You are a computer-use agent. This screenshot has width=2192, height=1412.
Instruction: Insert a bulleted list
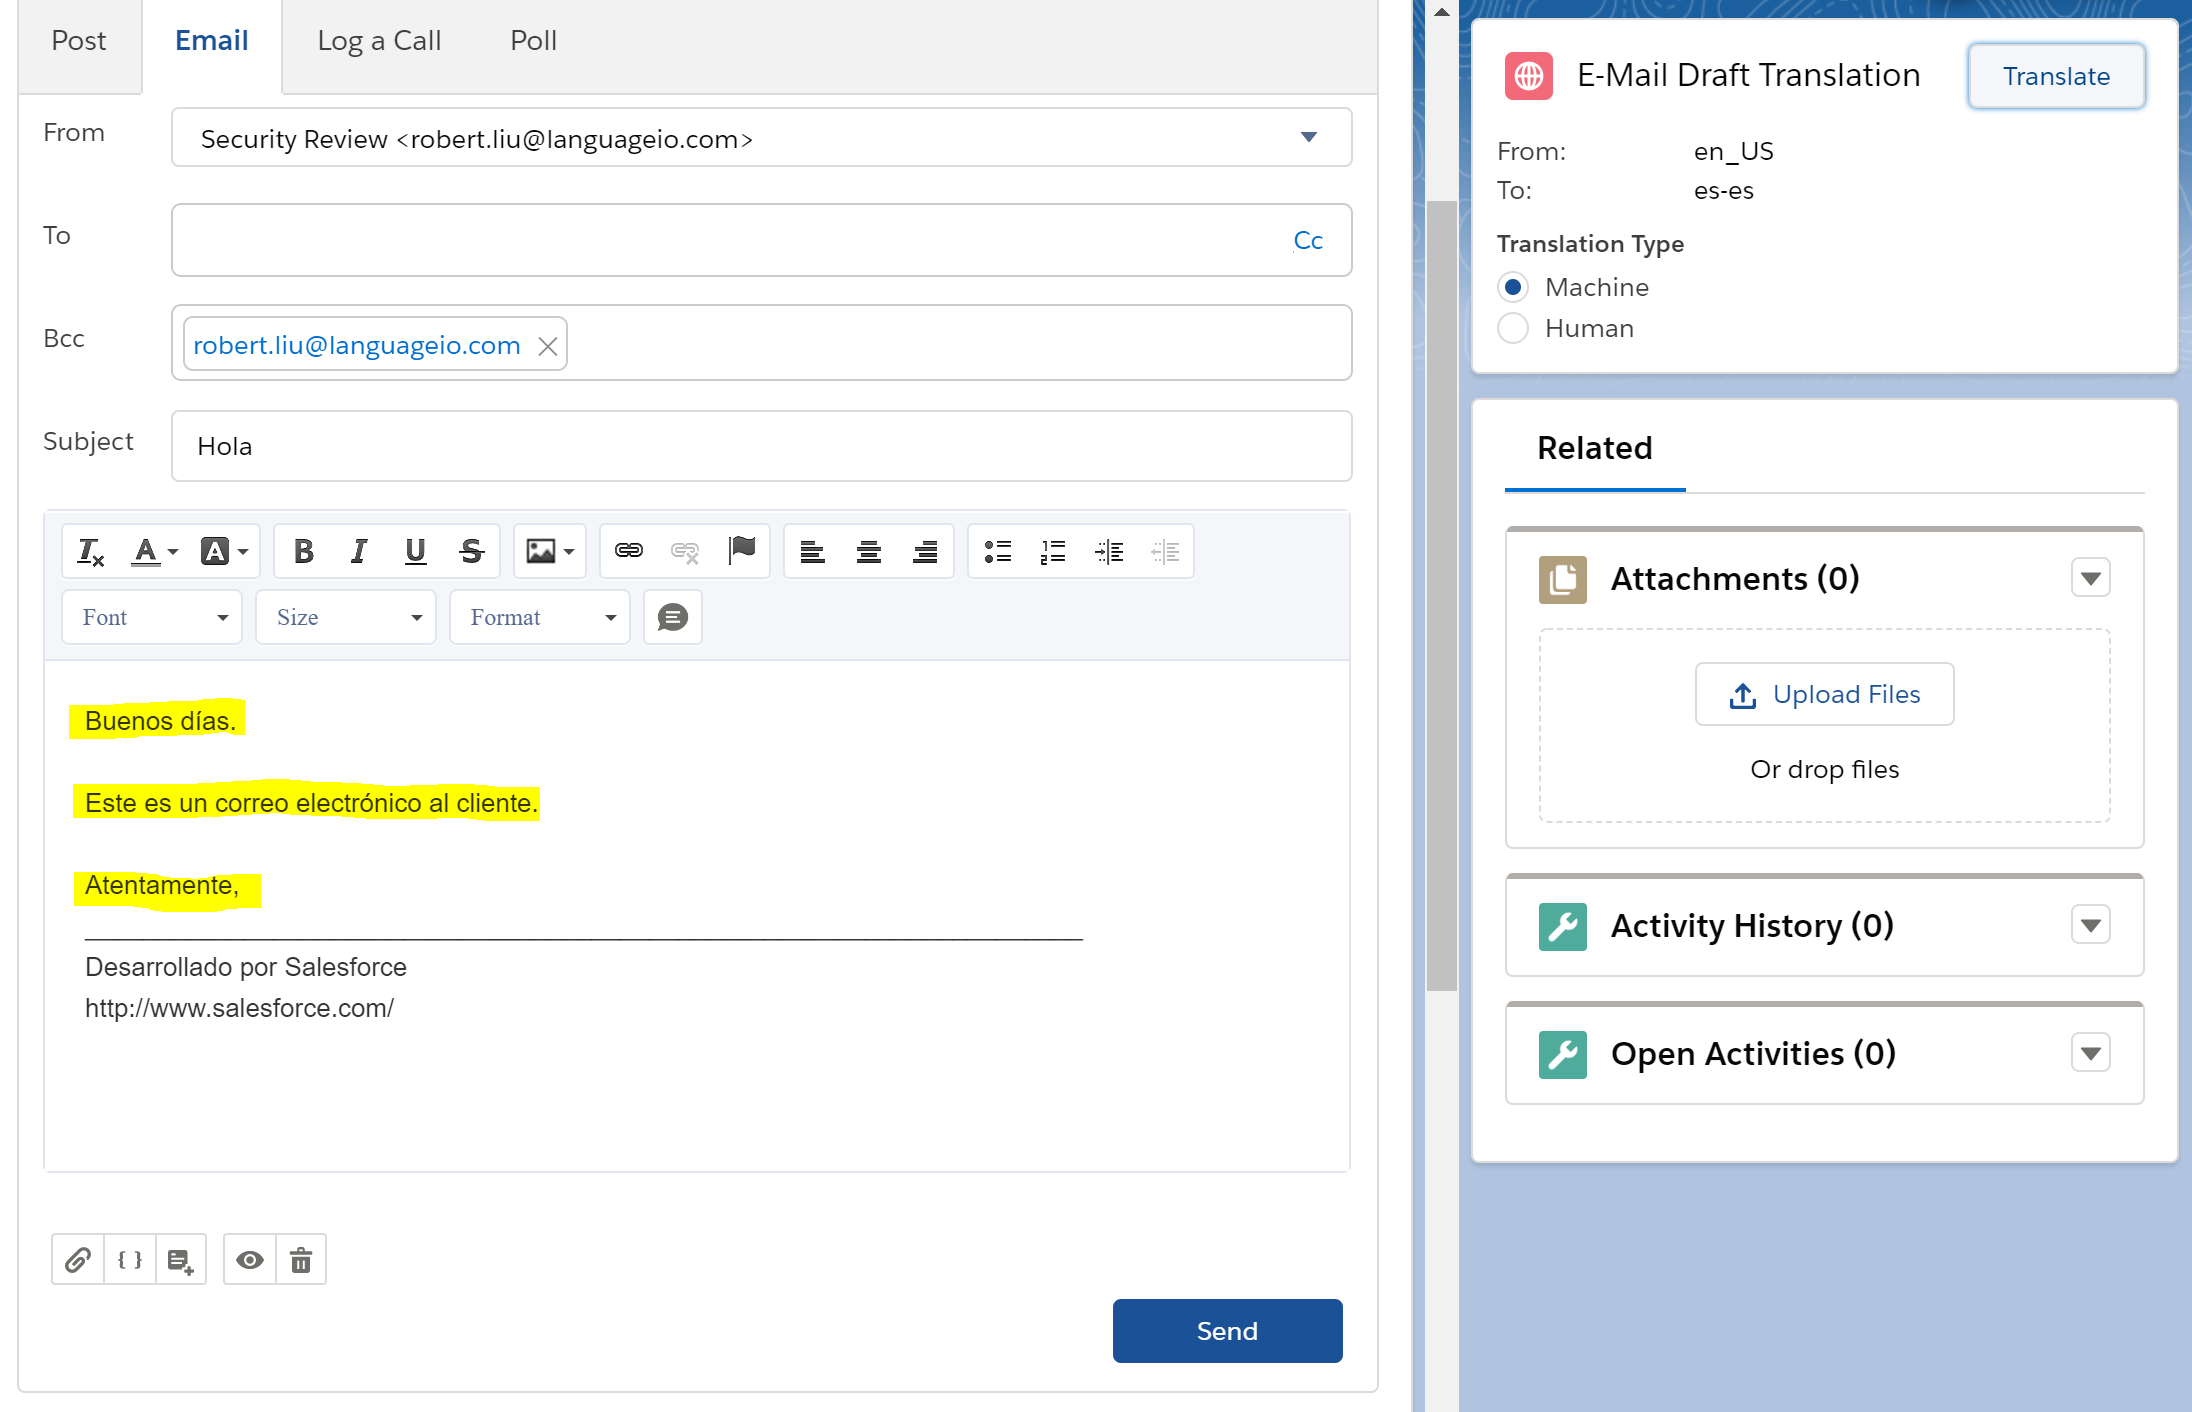(997, 551)
